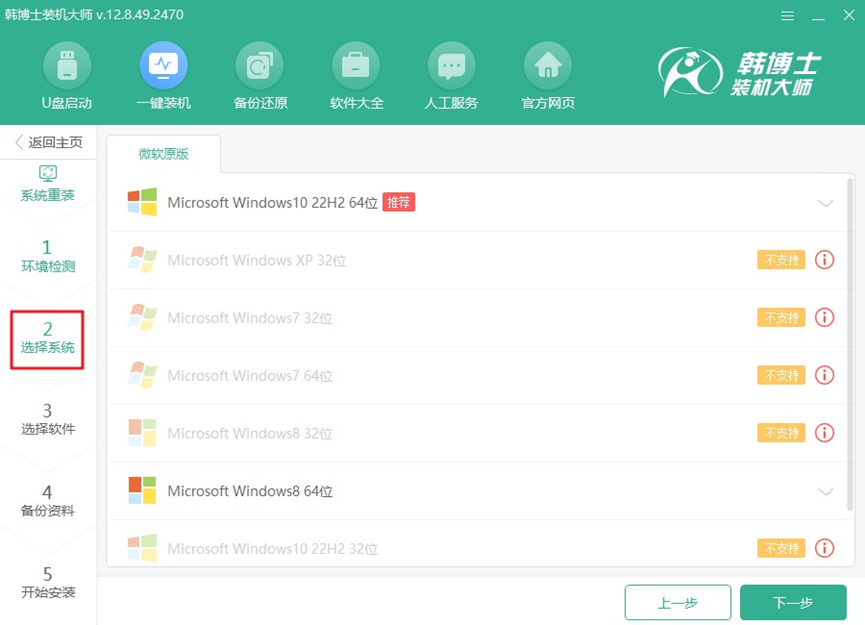Go back via 返回主页
Image resolution: width=865 pixels, height=625 pixels.
point(48,142)
